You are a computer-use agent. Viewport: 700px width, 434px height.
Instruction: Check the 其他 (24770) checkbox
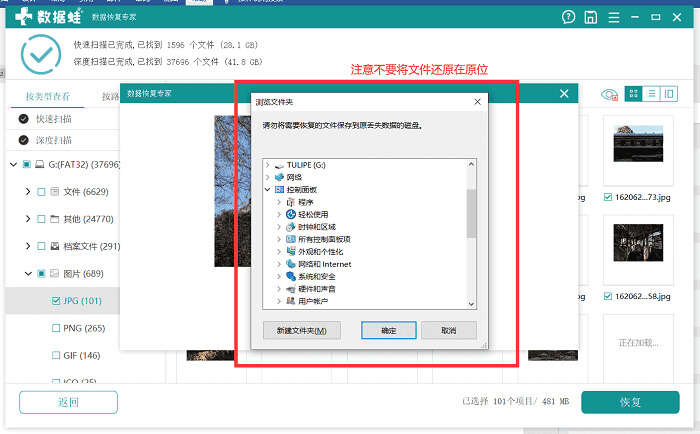pyautogui.click(x=41, y=219)
